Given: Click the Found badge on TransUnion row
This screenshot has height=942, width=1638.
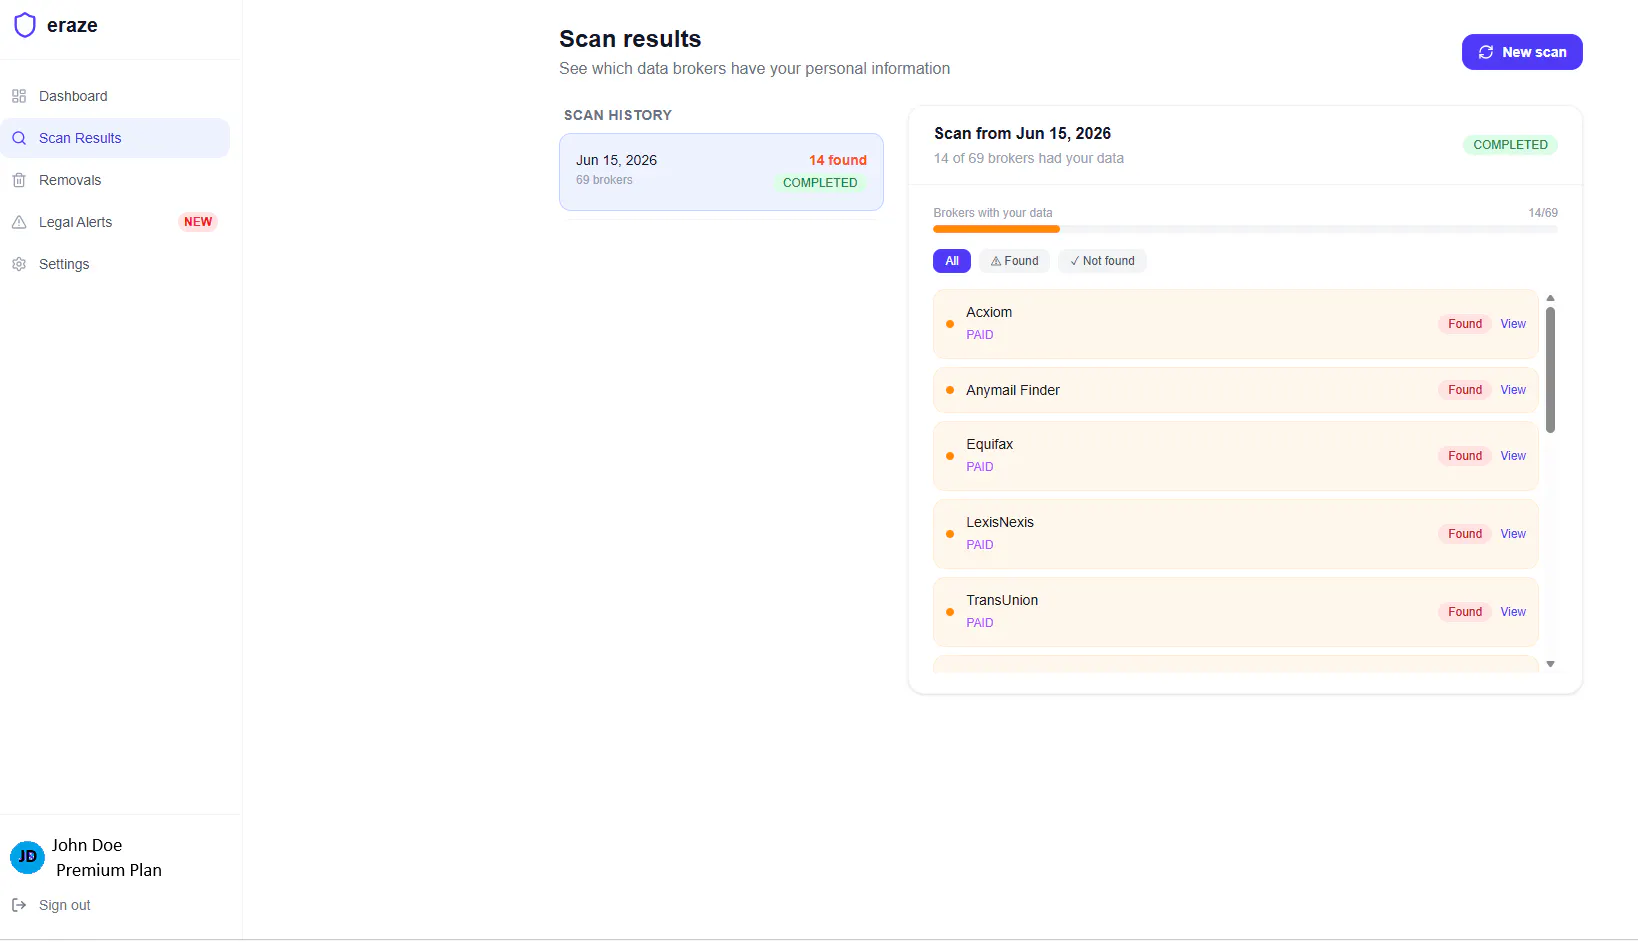Looking at the screenshot, I should 1465,612.
